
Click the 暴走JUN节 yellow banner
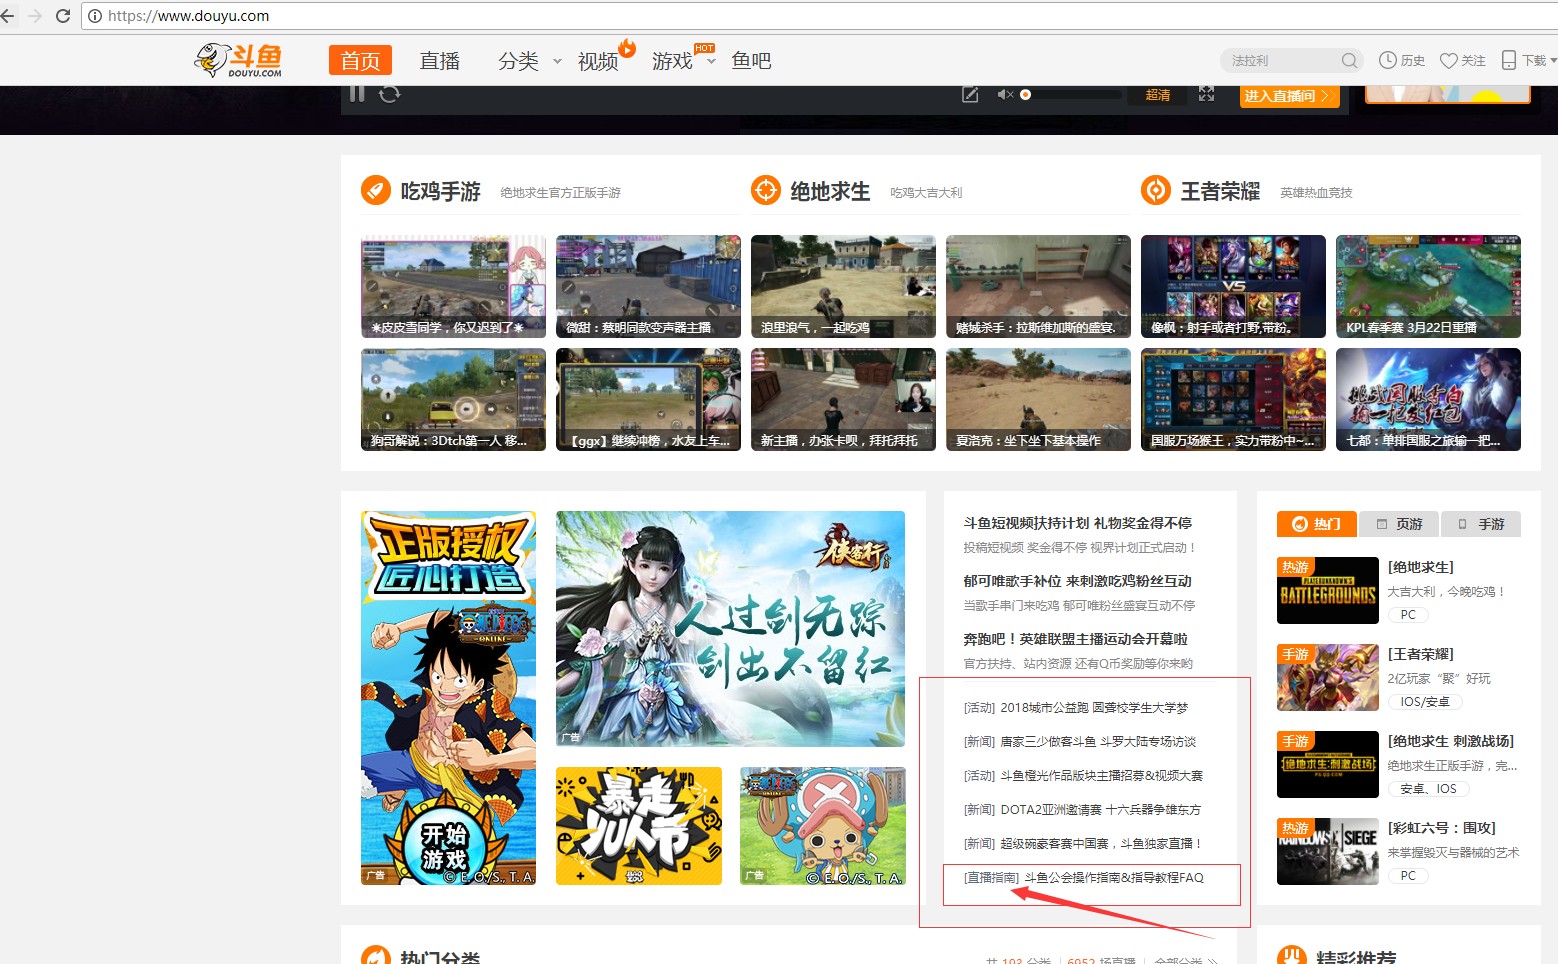coord(639,826)
